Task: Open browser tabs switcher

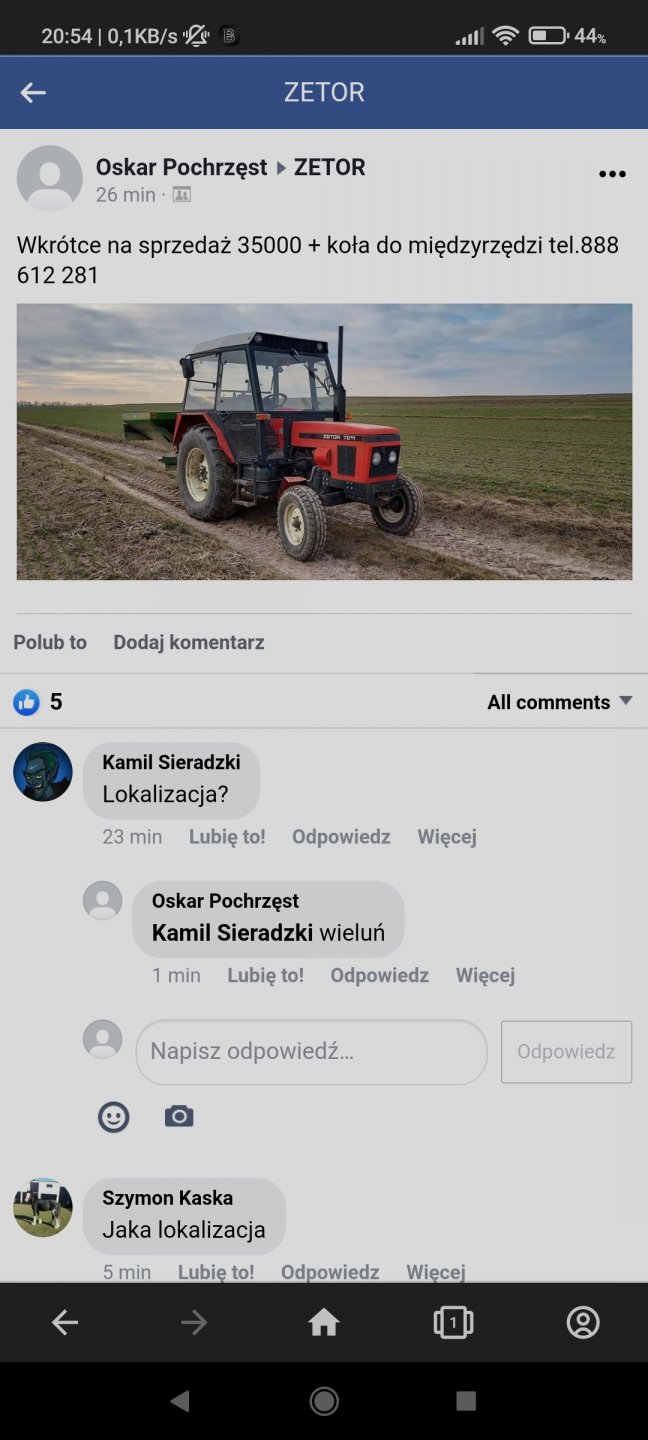Action: click(453, 1323)
